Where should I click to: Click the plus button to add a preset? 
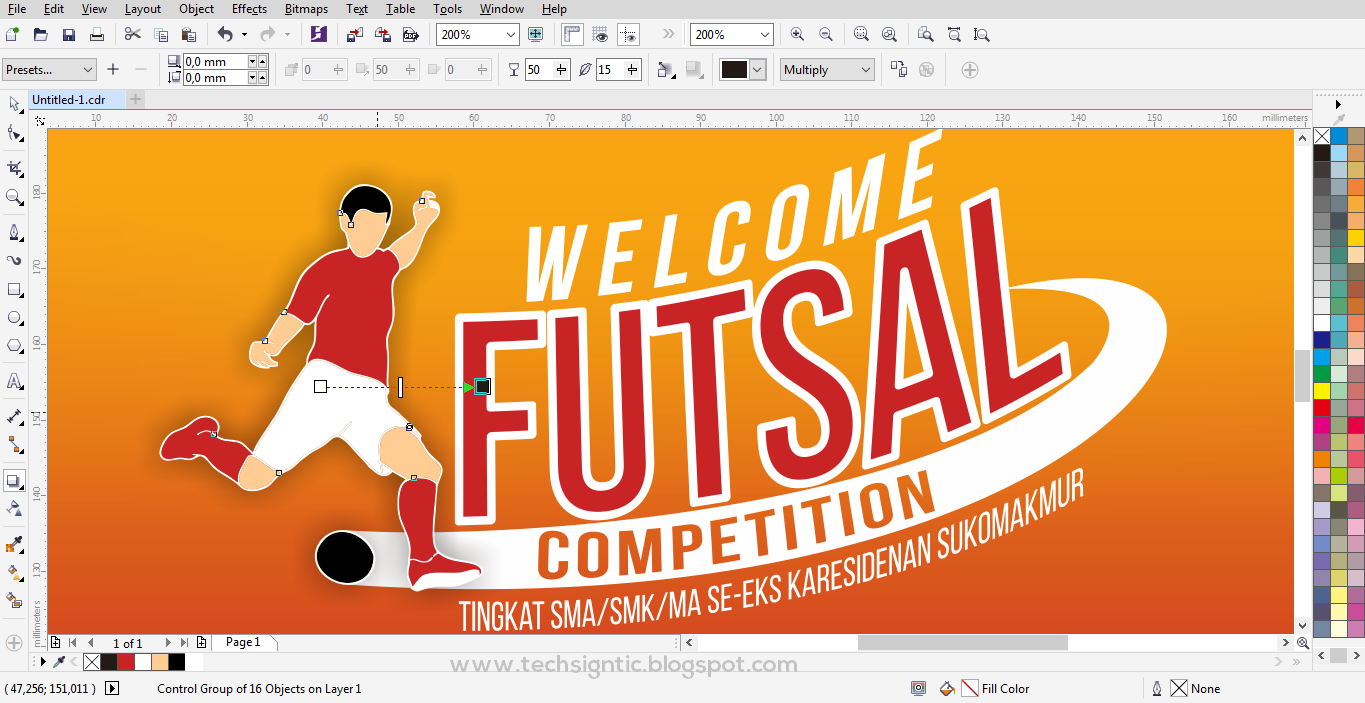pos(113,69)
